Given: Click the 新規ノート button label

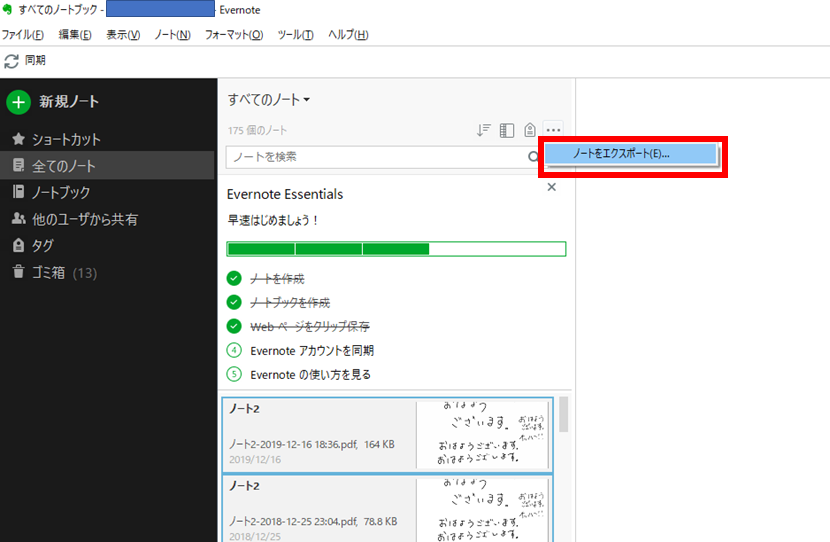Looking at the screenshot, I should [69, 102].
